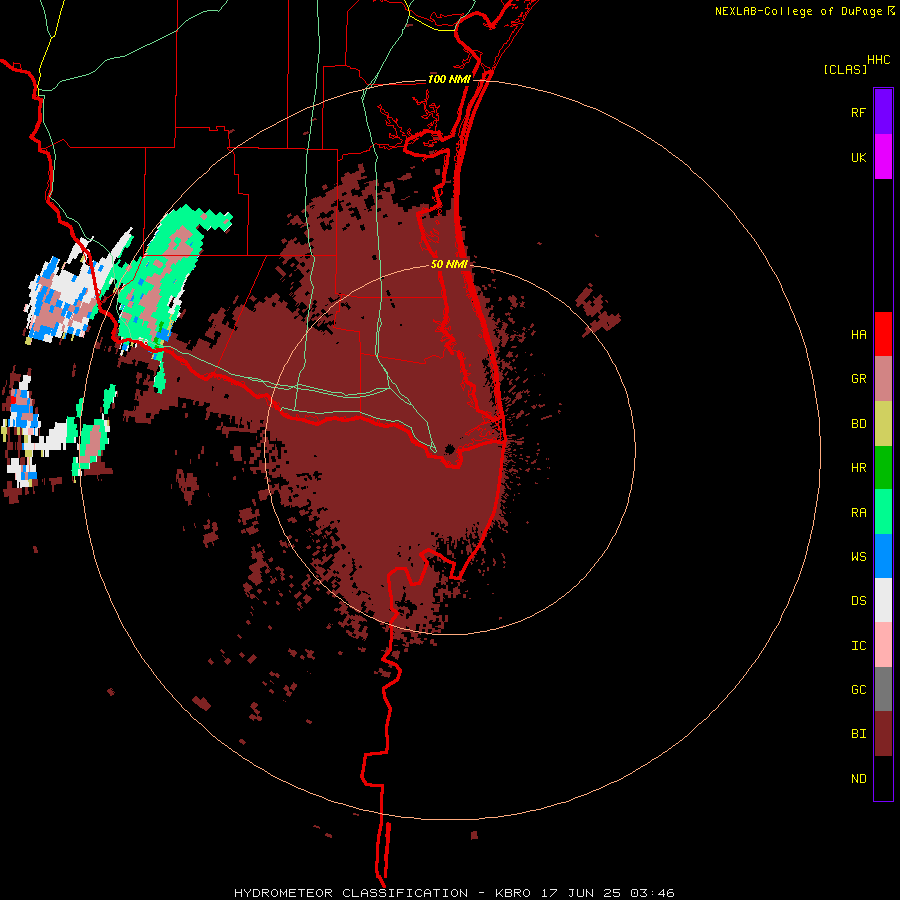Click the WS legend label
This screenshot has height=900, width=900.
click(858, 556)
